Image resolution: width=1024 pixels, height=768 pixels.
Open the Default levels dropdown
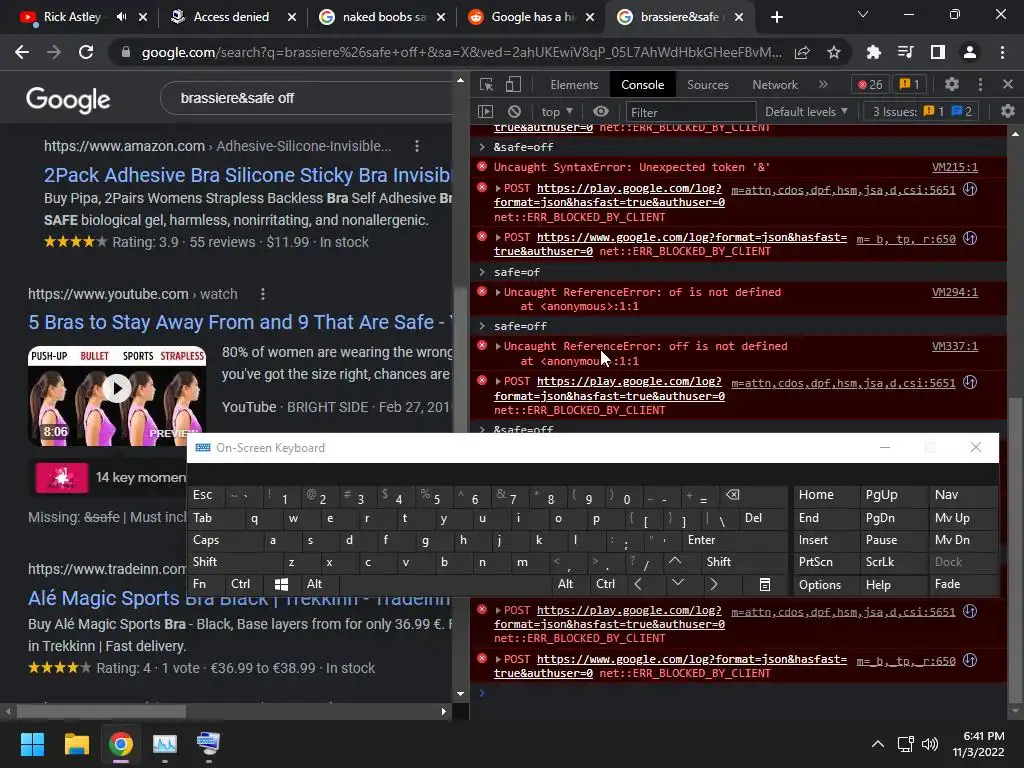coord(806,112)
